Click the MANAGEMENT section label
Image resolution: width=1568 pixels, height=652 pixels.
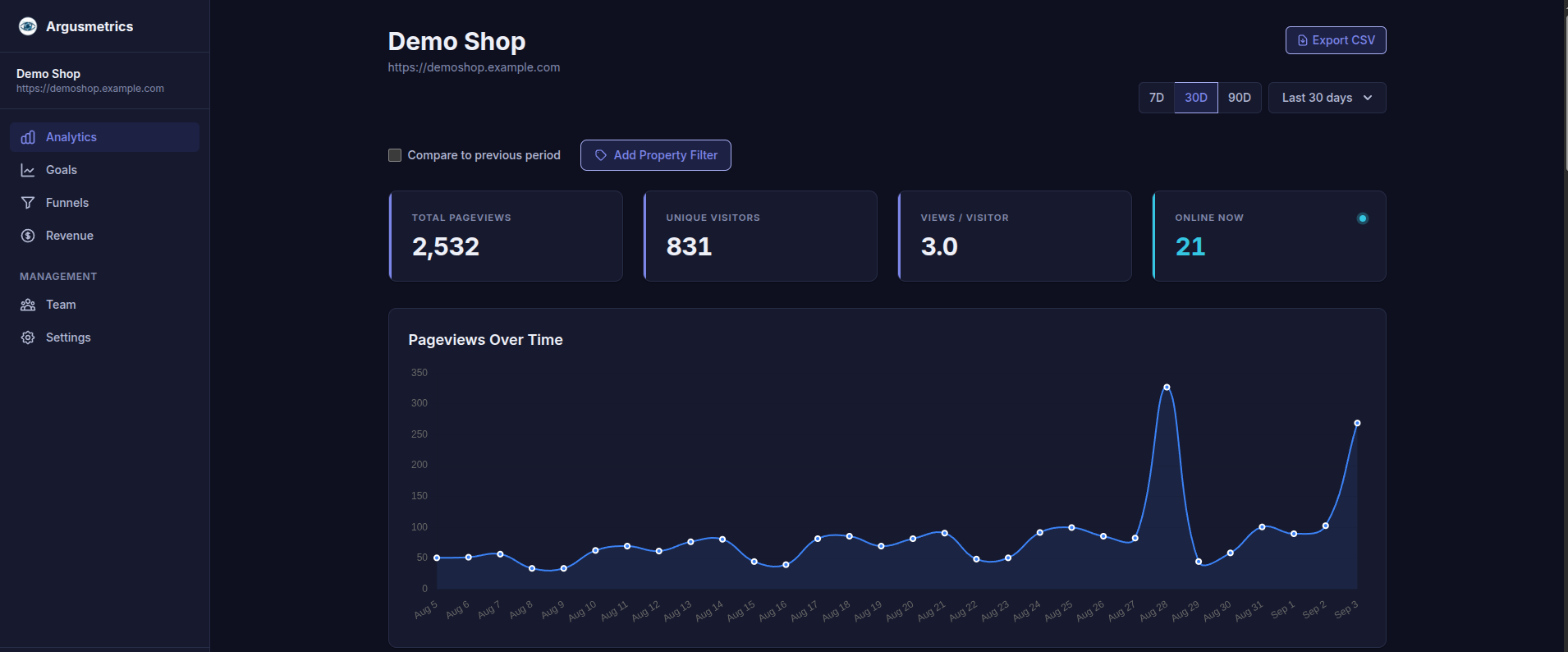58,276
